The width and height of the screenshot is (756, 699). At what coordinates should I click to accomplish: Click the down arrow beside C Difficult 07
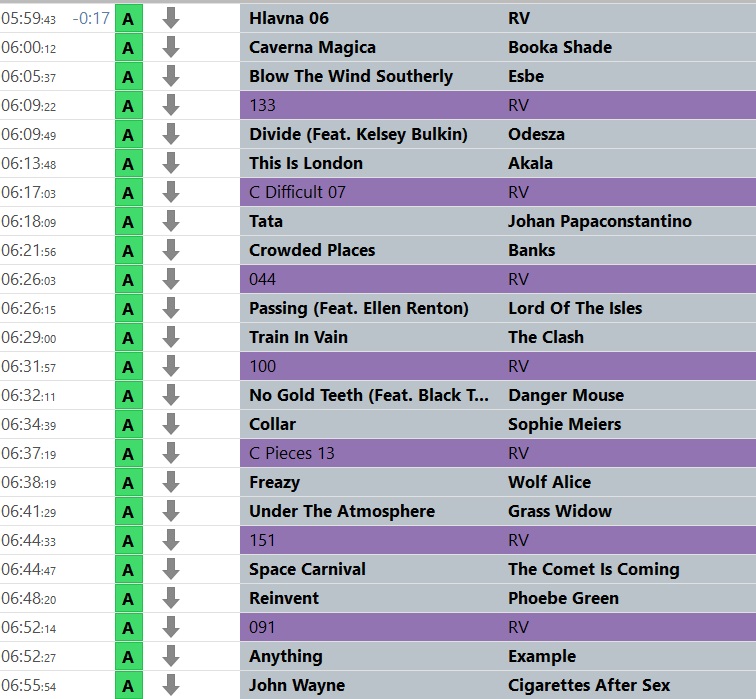[171, 192]
